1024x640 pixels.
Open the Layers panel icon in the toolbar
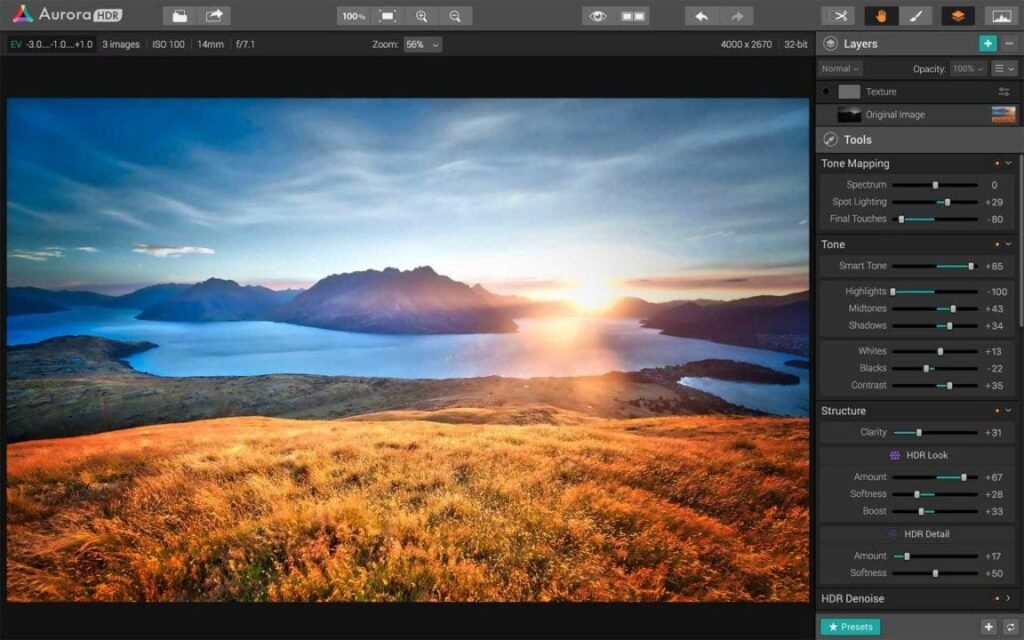pyautogui.click(x=957, y=15)
